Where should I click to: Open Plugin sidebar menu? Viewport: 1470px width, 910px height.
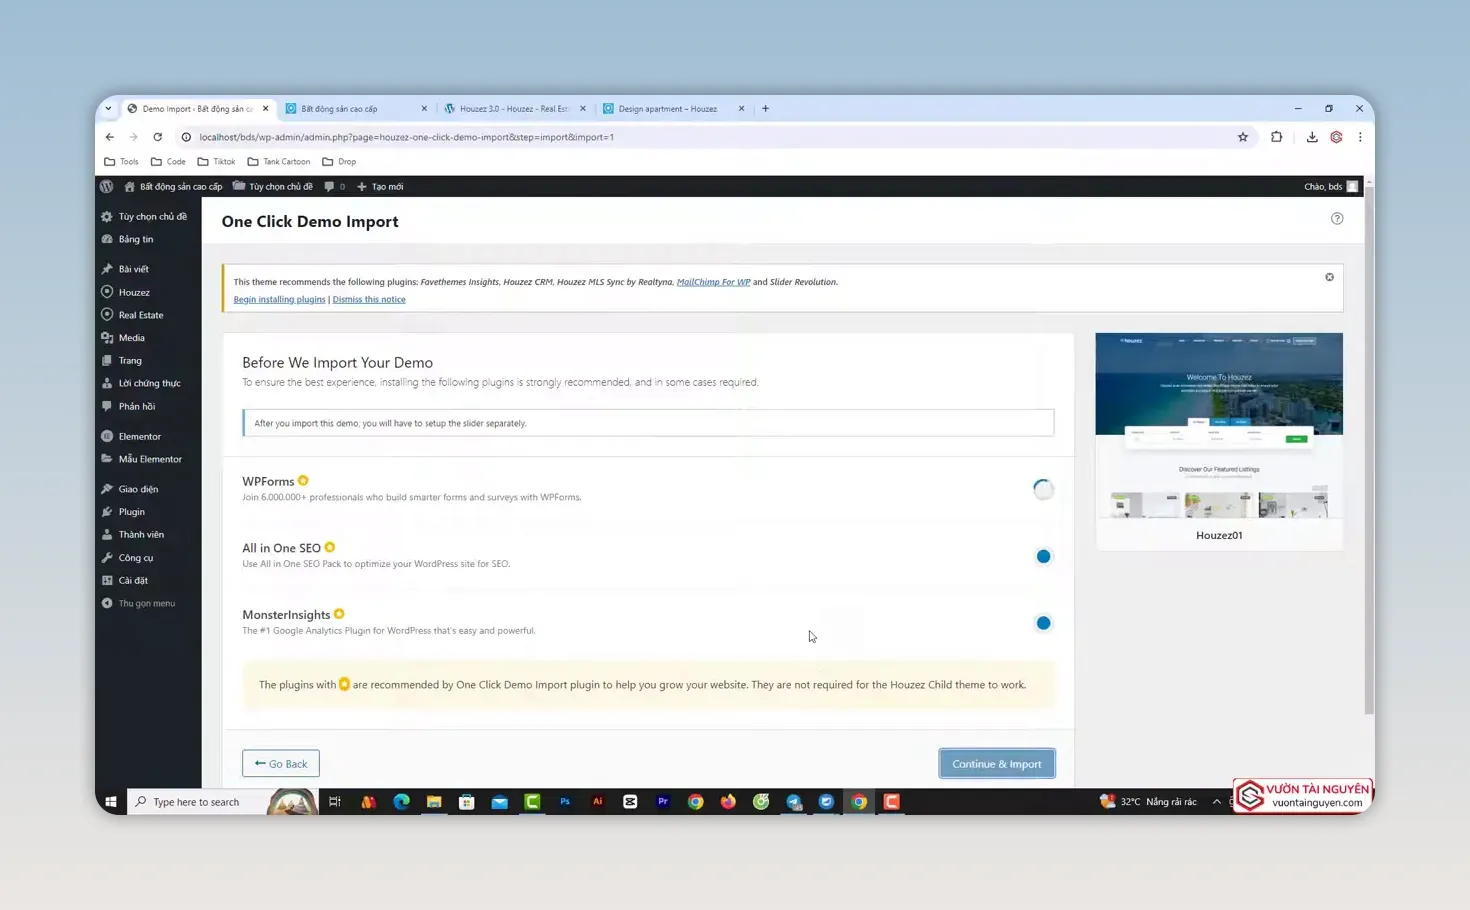coord(148,512)
